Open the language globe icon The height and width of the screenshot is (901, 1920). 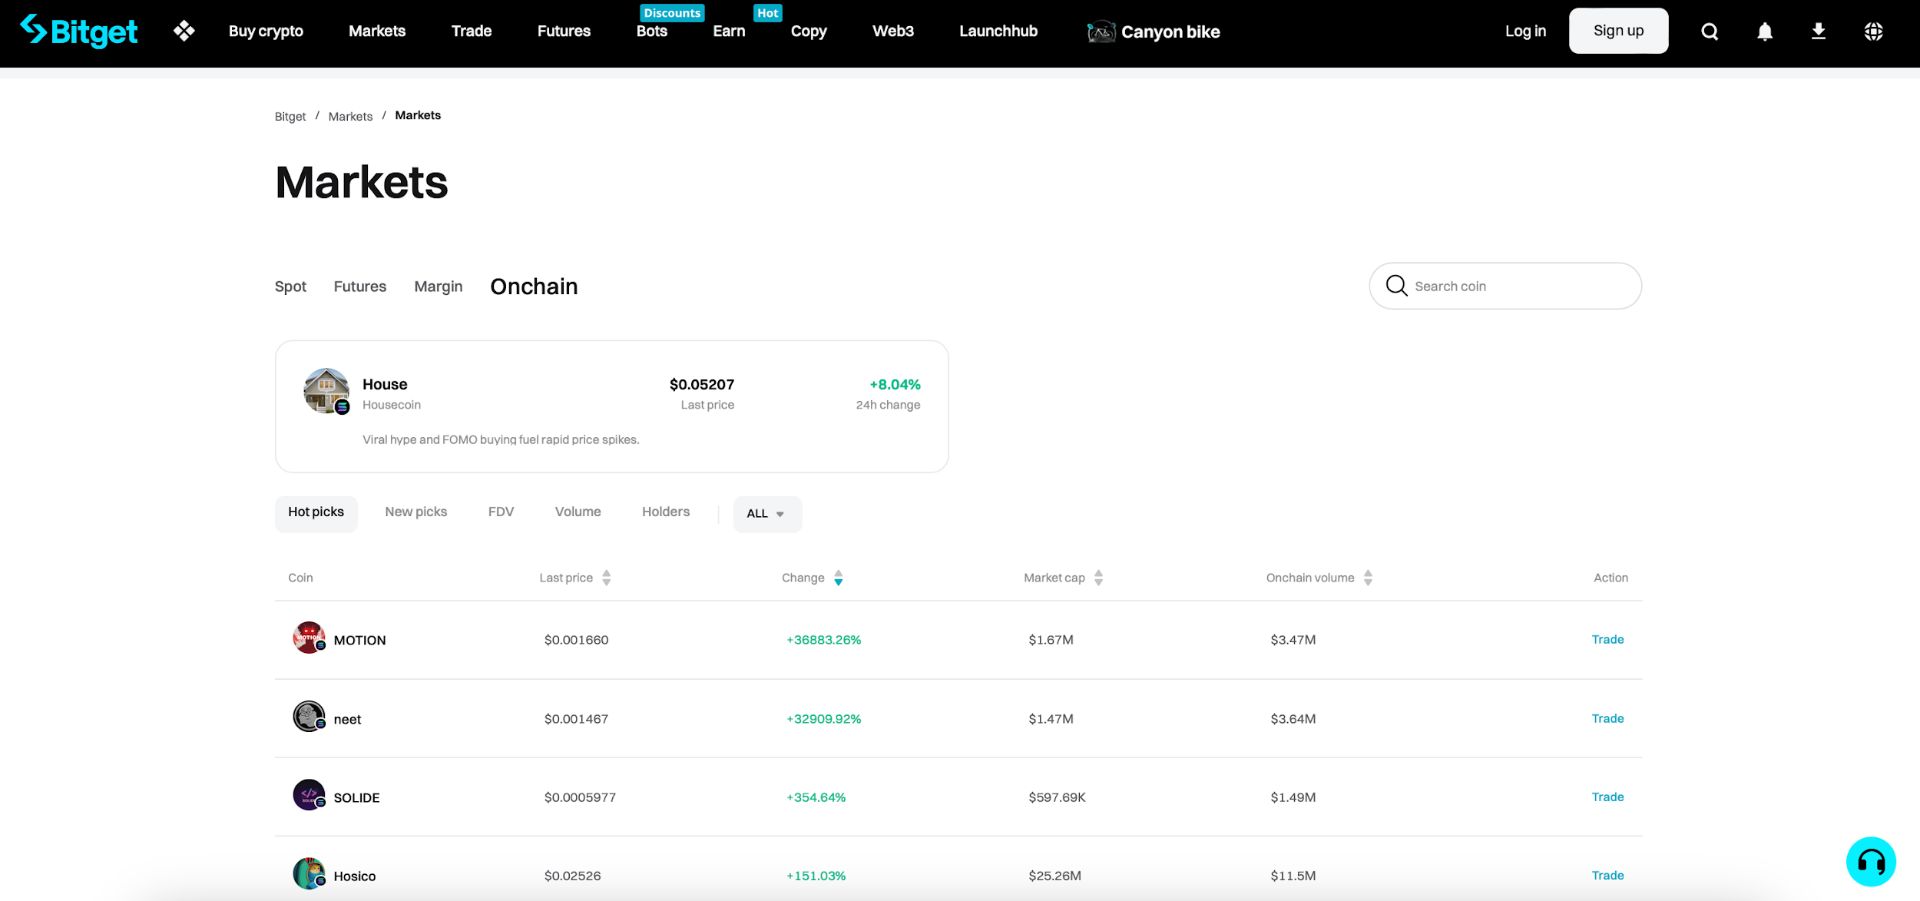coord(1874,32)
